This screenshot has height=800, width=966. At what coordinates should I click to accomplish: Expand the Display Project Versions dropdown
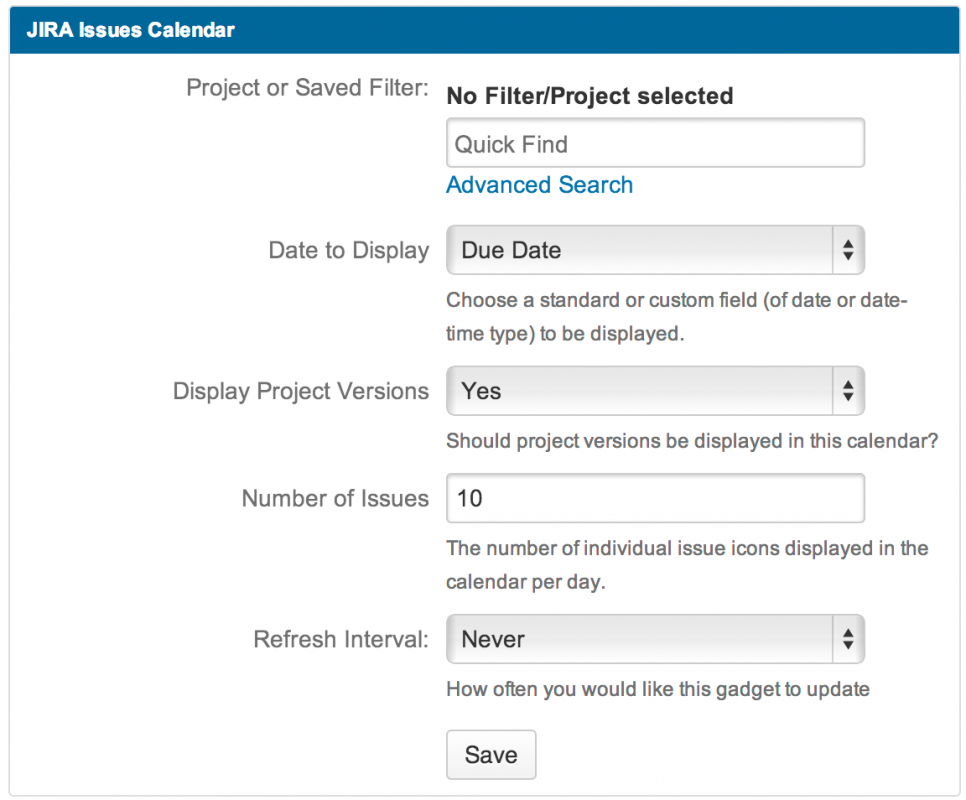pos(640,391)
